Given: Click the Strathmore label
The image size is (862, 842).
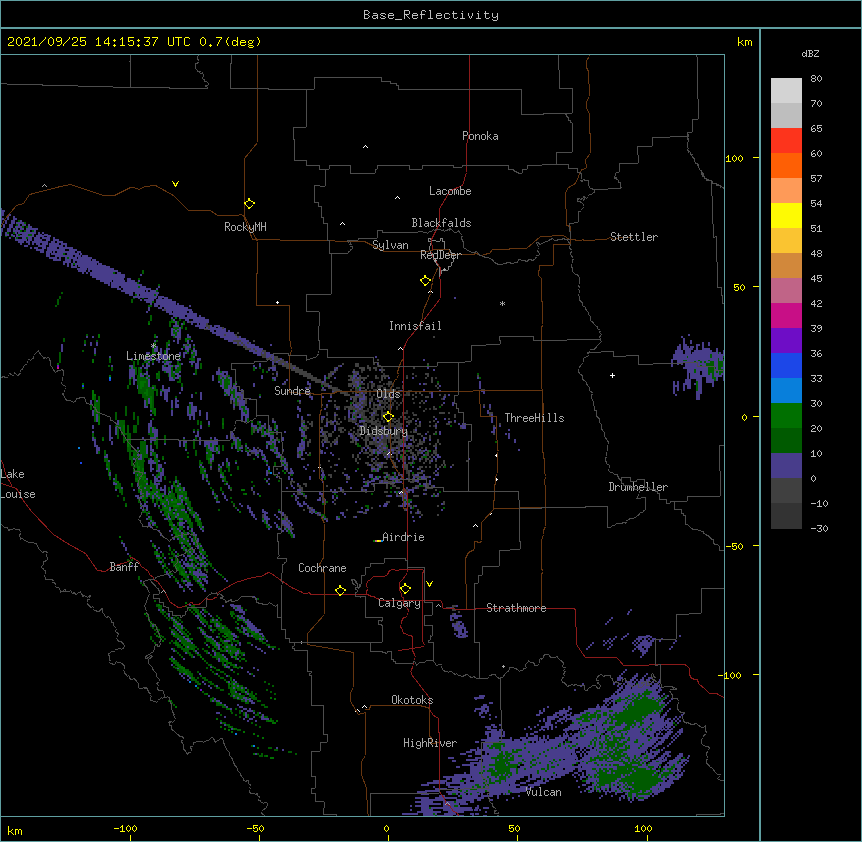Looking at the screenshot, I should coord(516,608).
